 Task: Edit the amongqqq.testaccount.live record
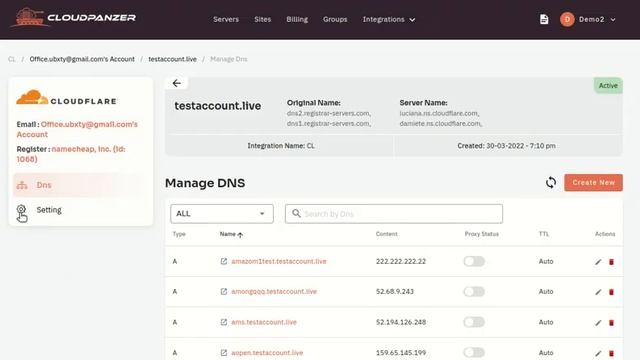[x=598, y=292]
